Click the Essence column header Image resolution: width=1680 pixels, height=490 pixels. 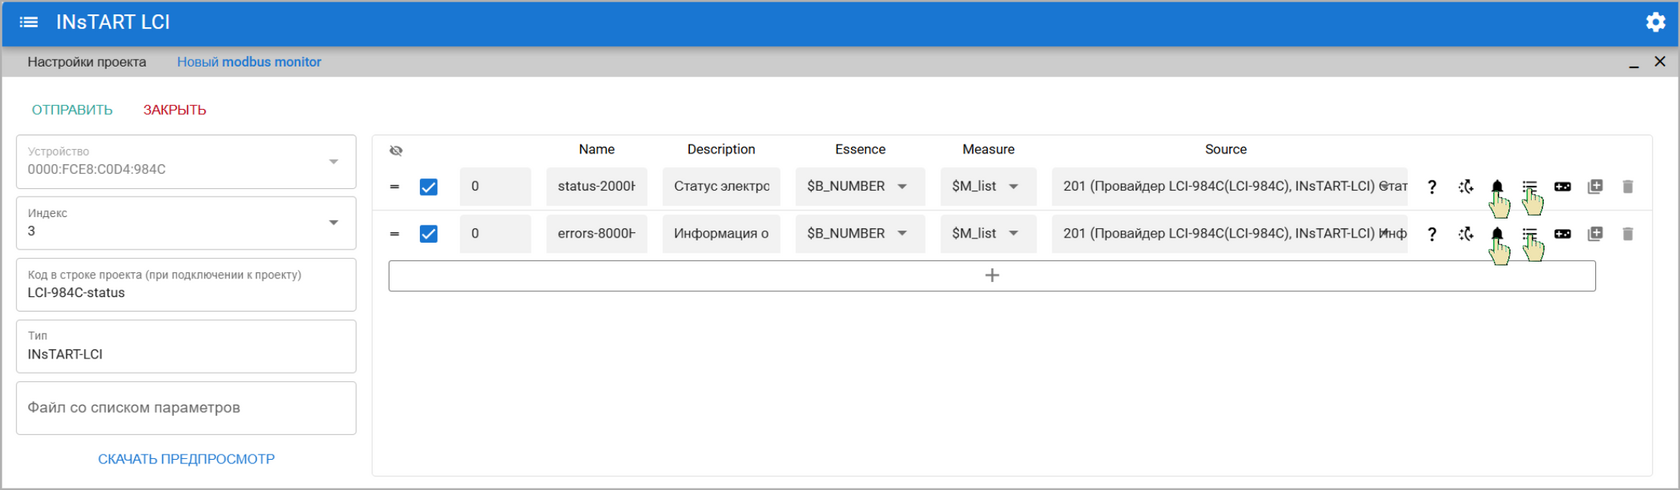pyautogui.click(x=860, y=150)
